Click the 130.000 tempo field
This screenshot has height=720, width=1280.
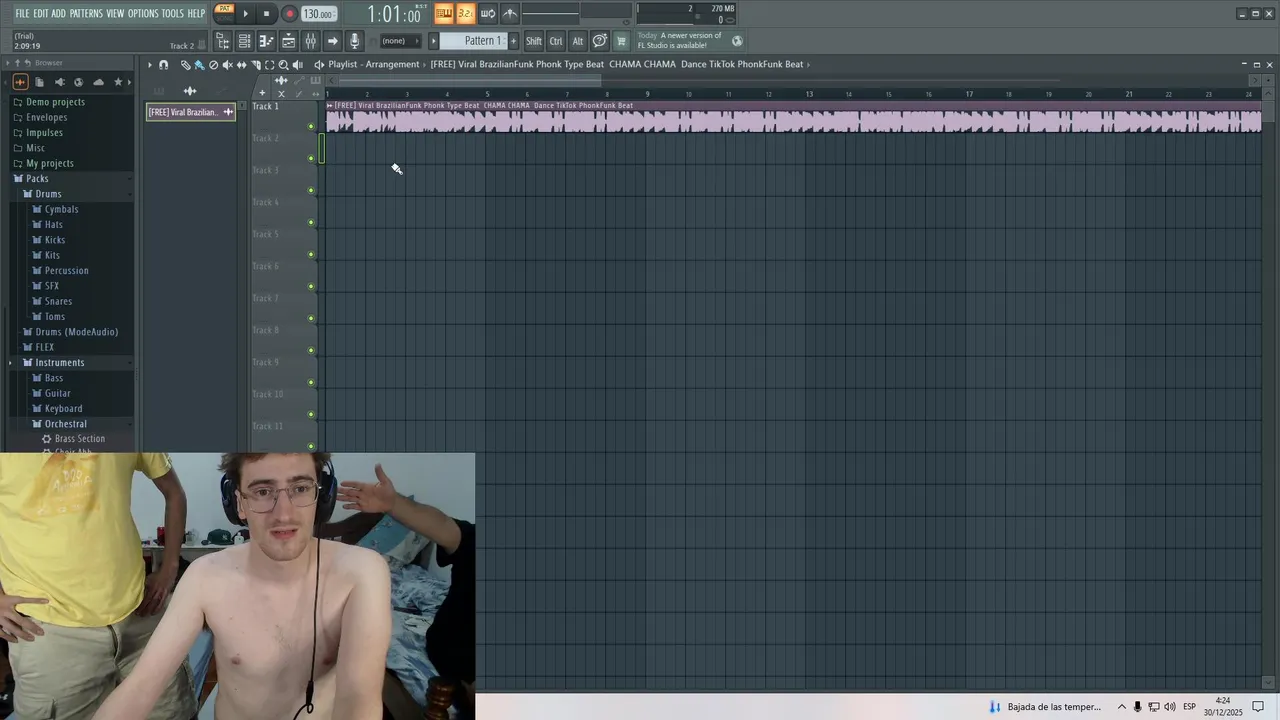click(319, 14)
